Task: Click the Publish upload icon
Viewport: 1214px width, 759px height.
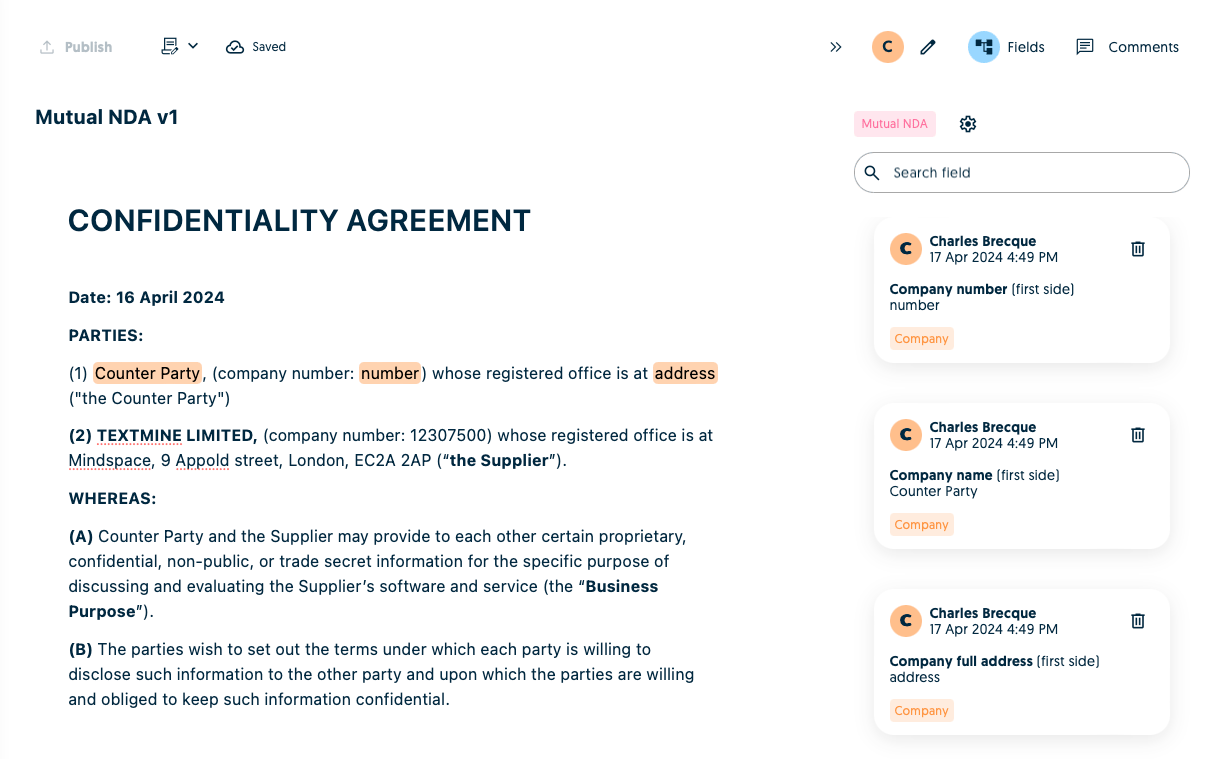Action: click(47, 47)
